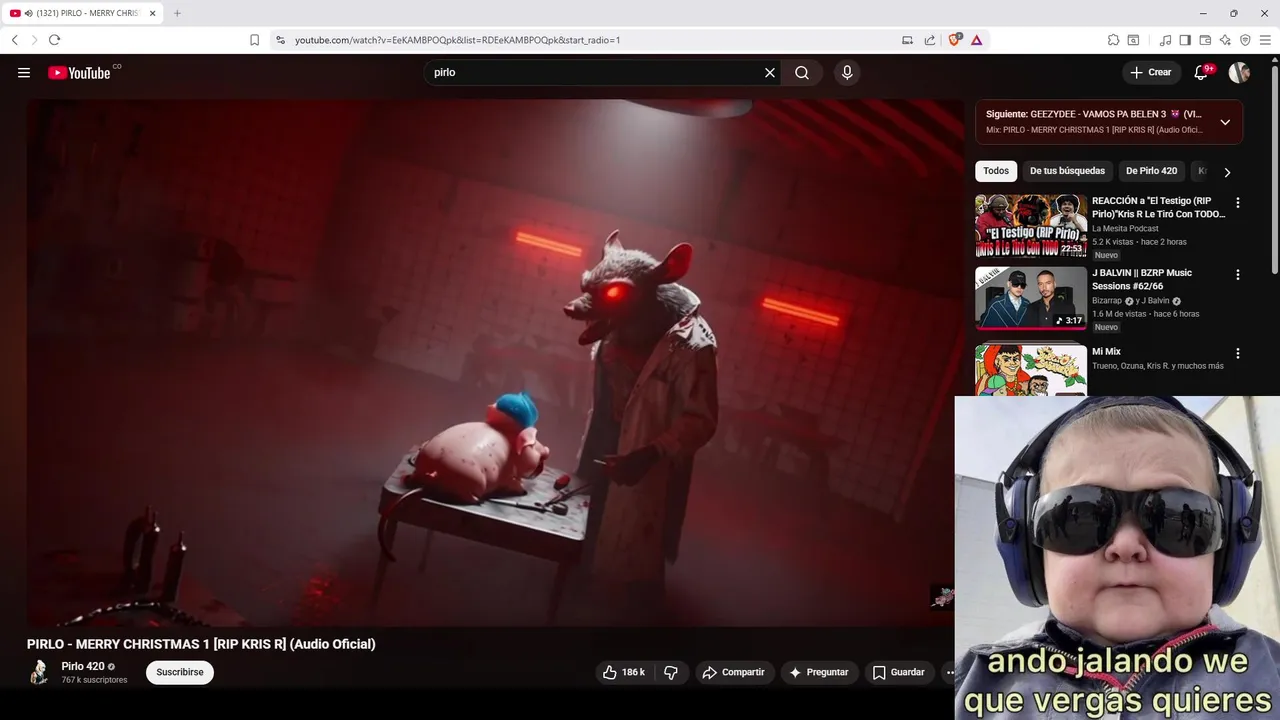Toggle the browser sidebar panel

[1185, 40]
